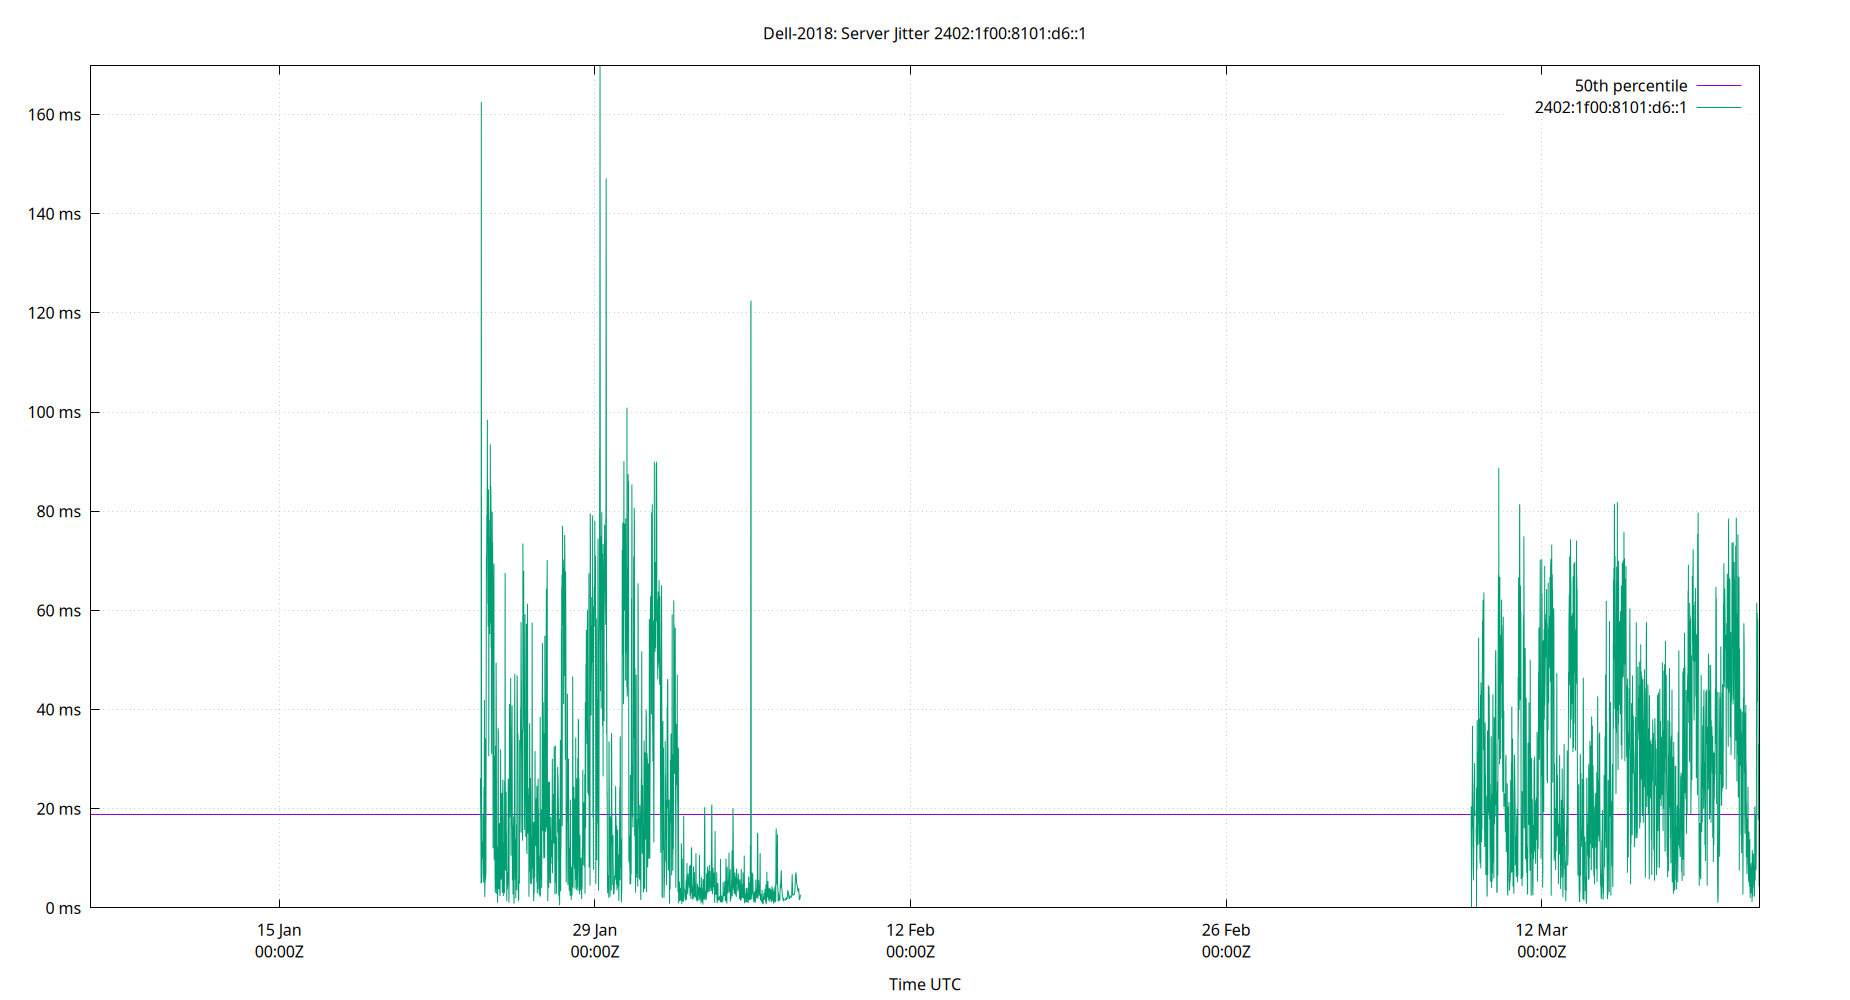Select the 2402:1f00:8101:d6::1 legend label

click(x=1609, y=106)
